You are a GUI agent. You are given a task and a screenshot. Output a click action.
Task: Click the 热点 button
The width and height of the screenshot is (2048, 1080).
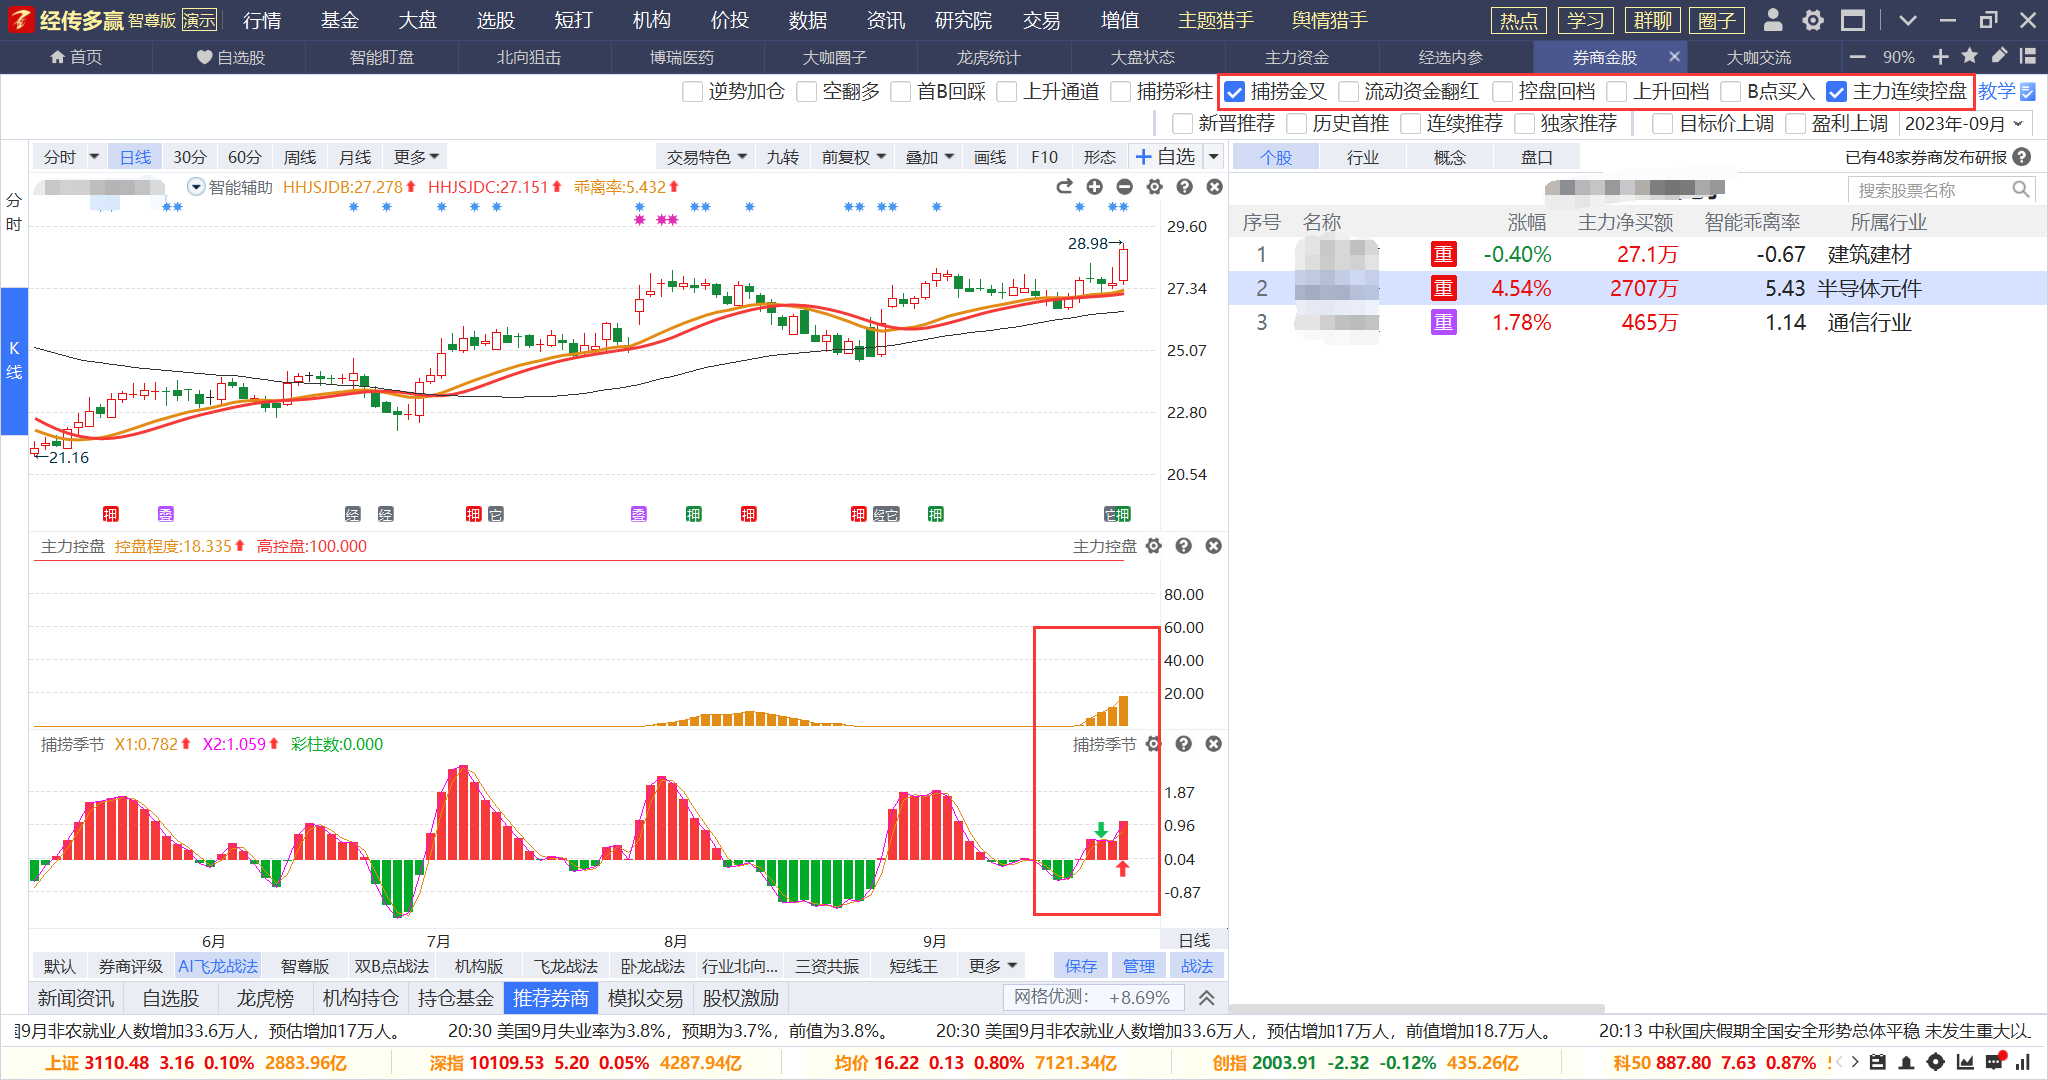[x=1518, y=20]
